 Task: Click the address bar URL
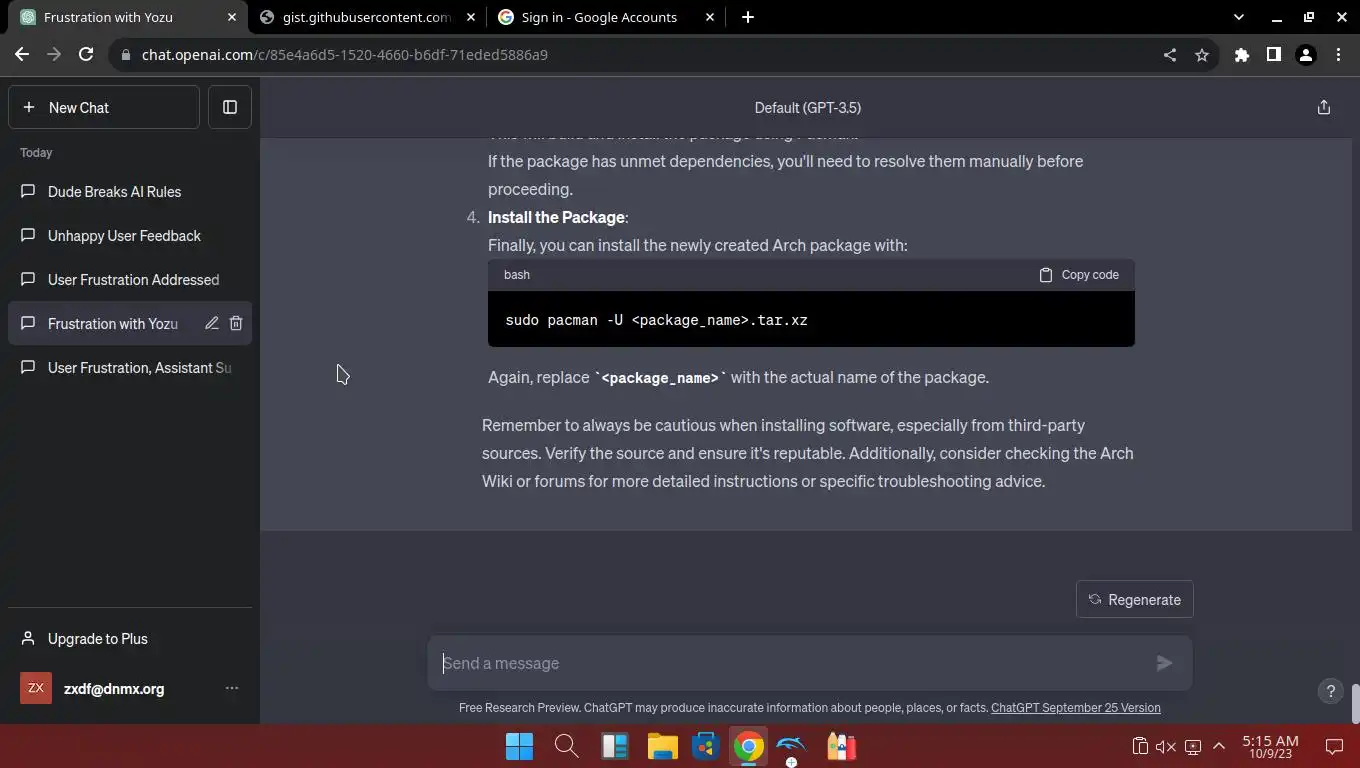[345, 55]
